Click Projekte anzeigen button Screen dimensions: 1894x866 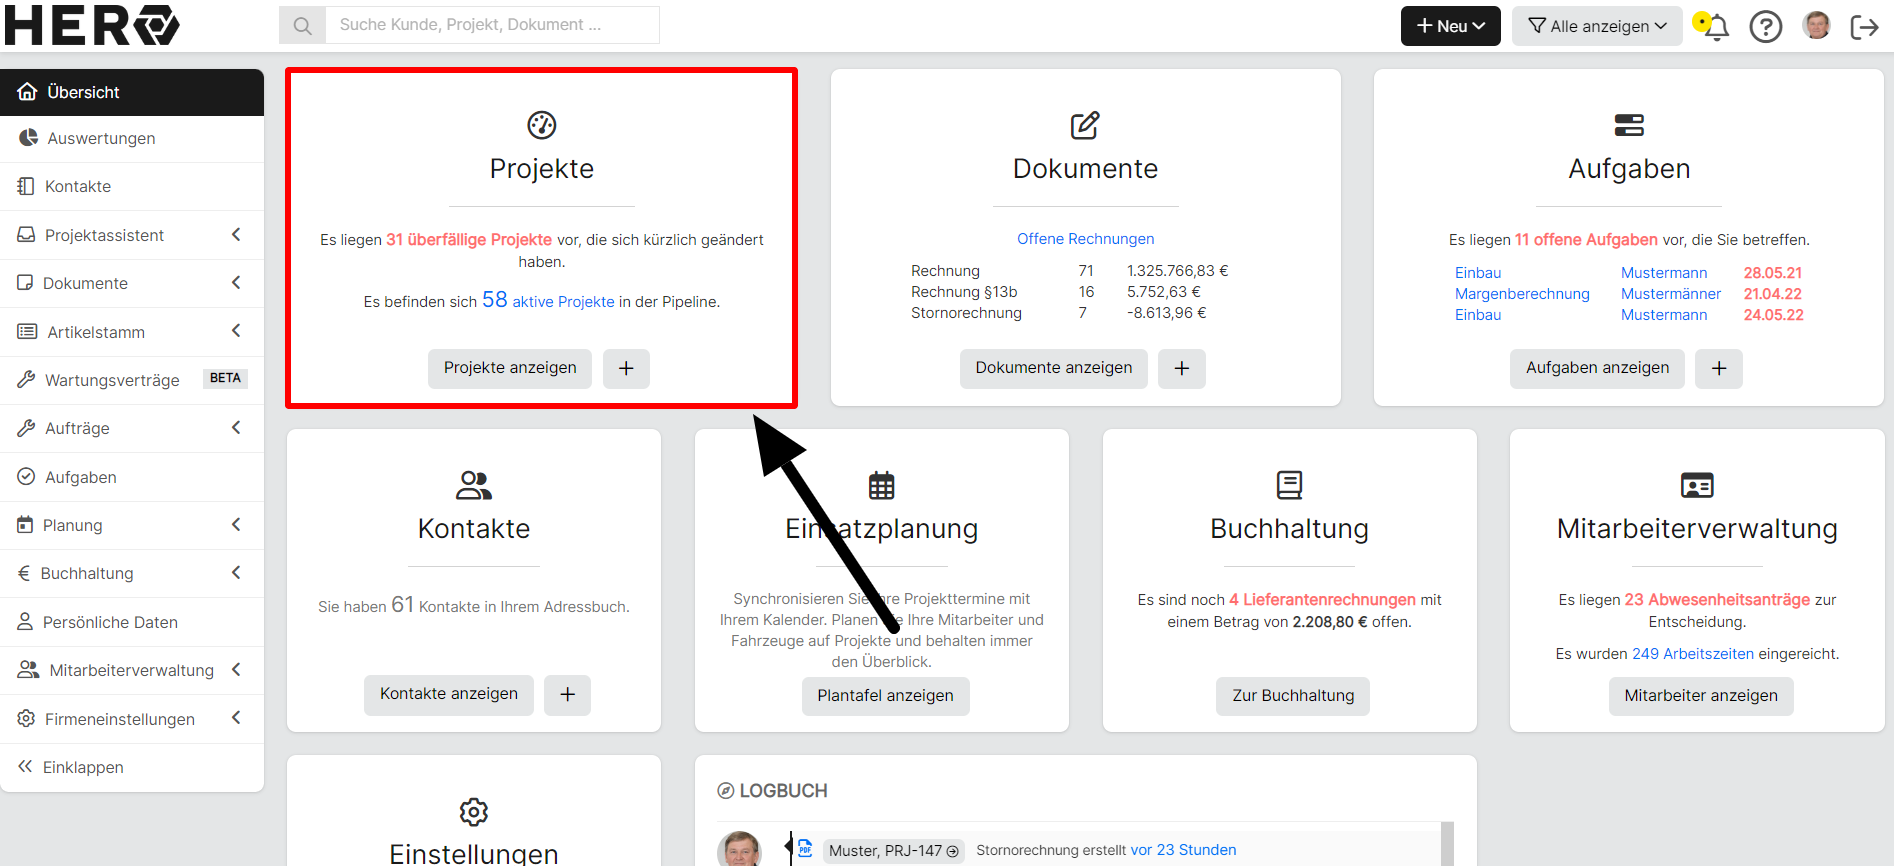(510, 368)
